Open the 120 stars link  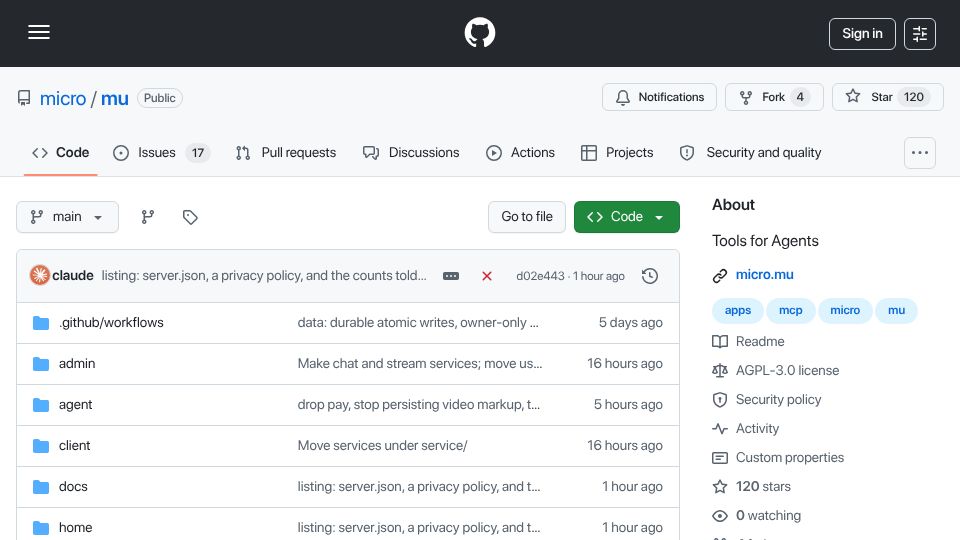coord(763,487)
